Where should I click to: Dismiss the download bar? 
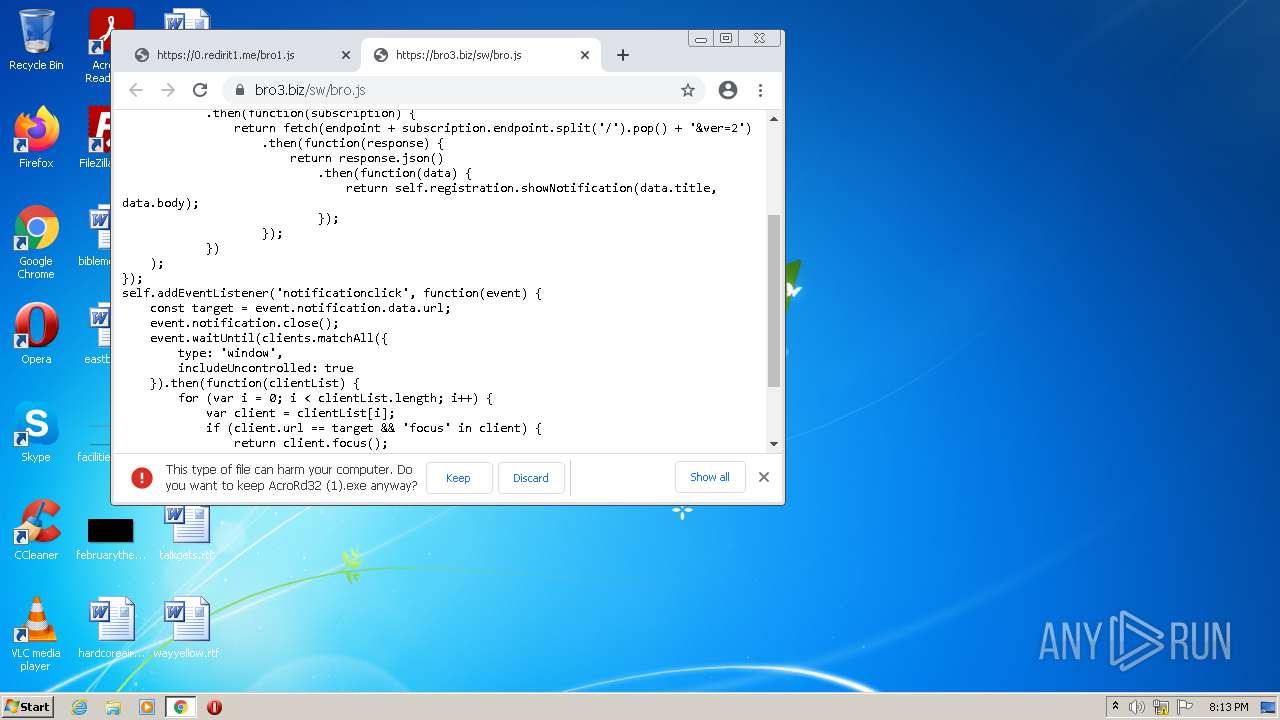(764, 477)
